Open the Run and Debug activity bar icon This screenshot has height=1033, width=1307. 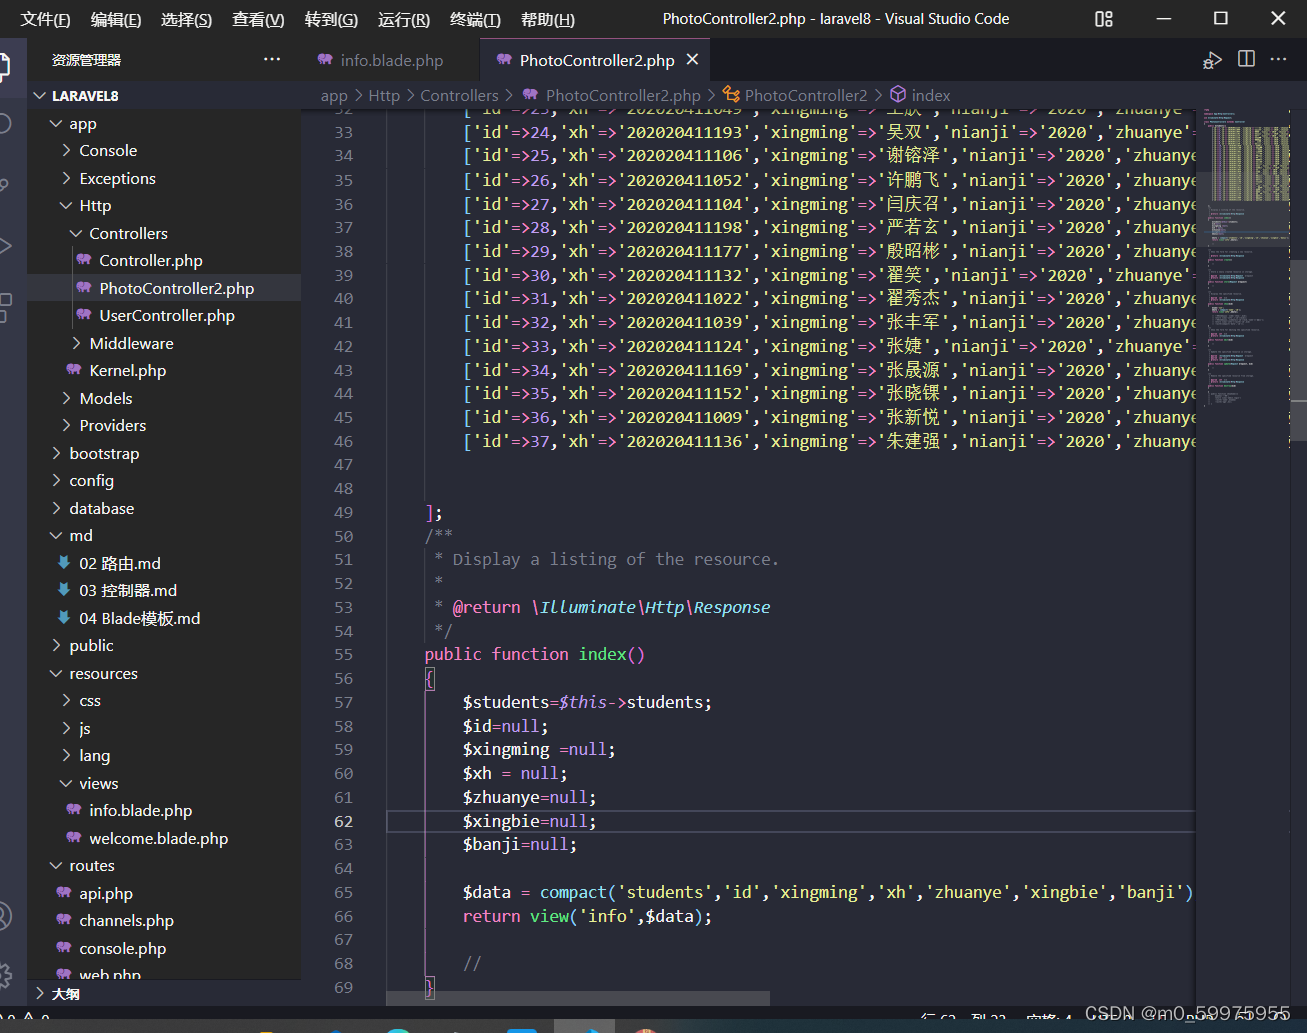[5, 245]
